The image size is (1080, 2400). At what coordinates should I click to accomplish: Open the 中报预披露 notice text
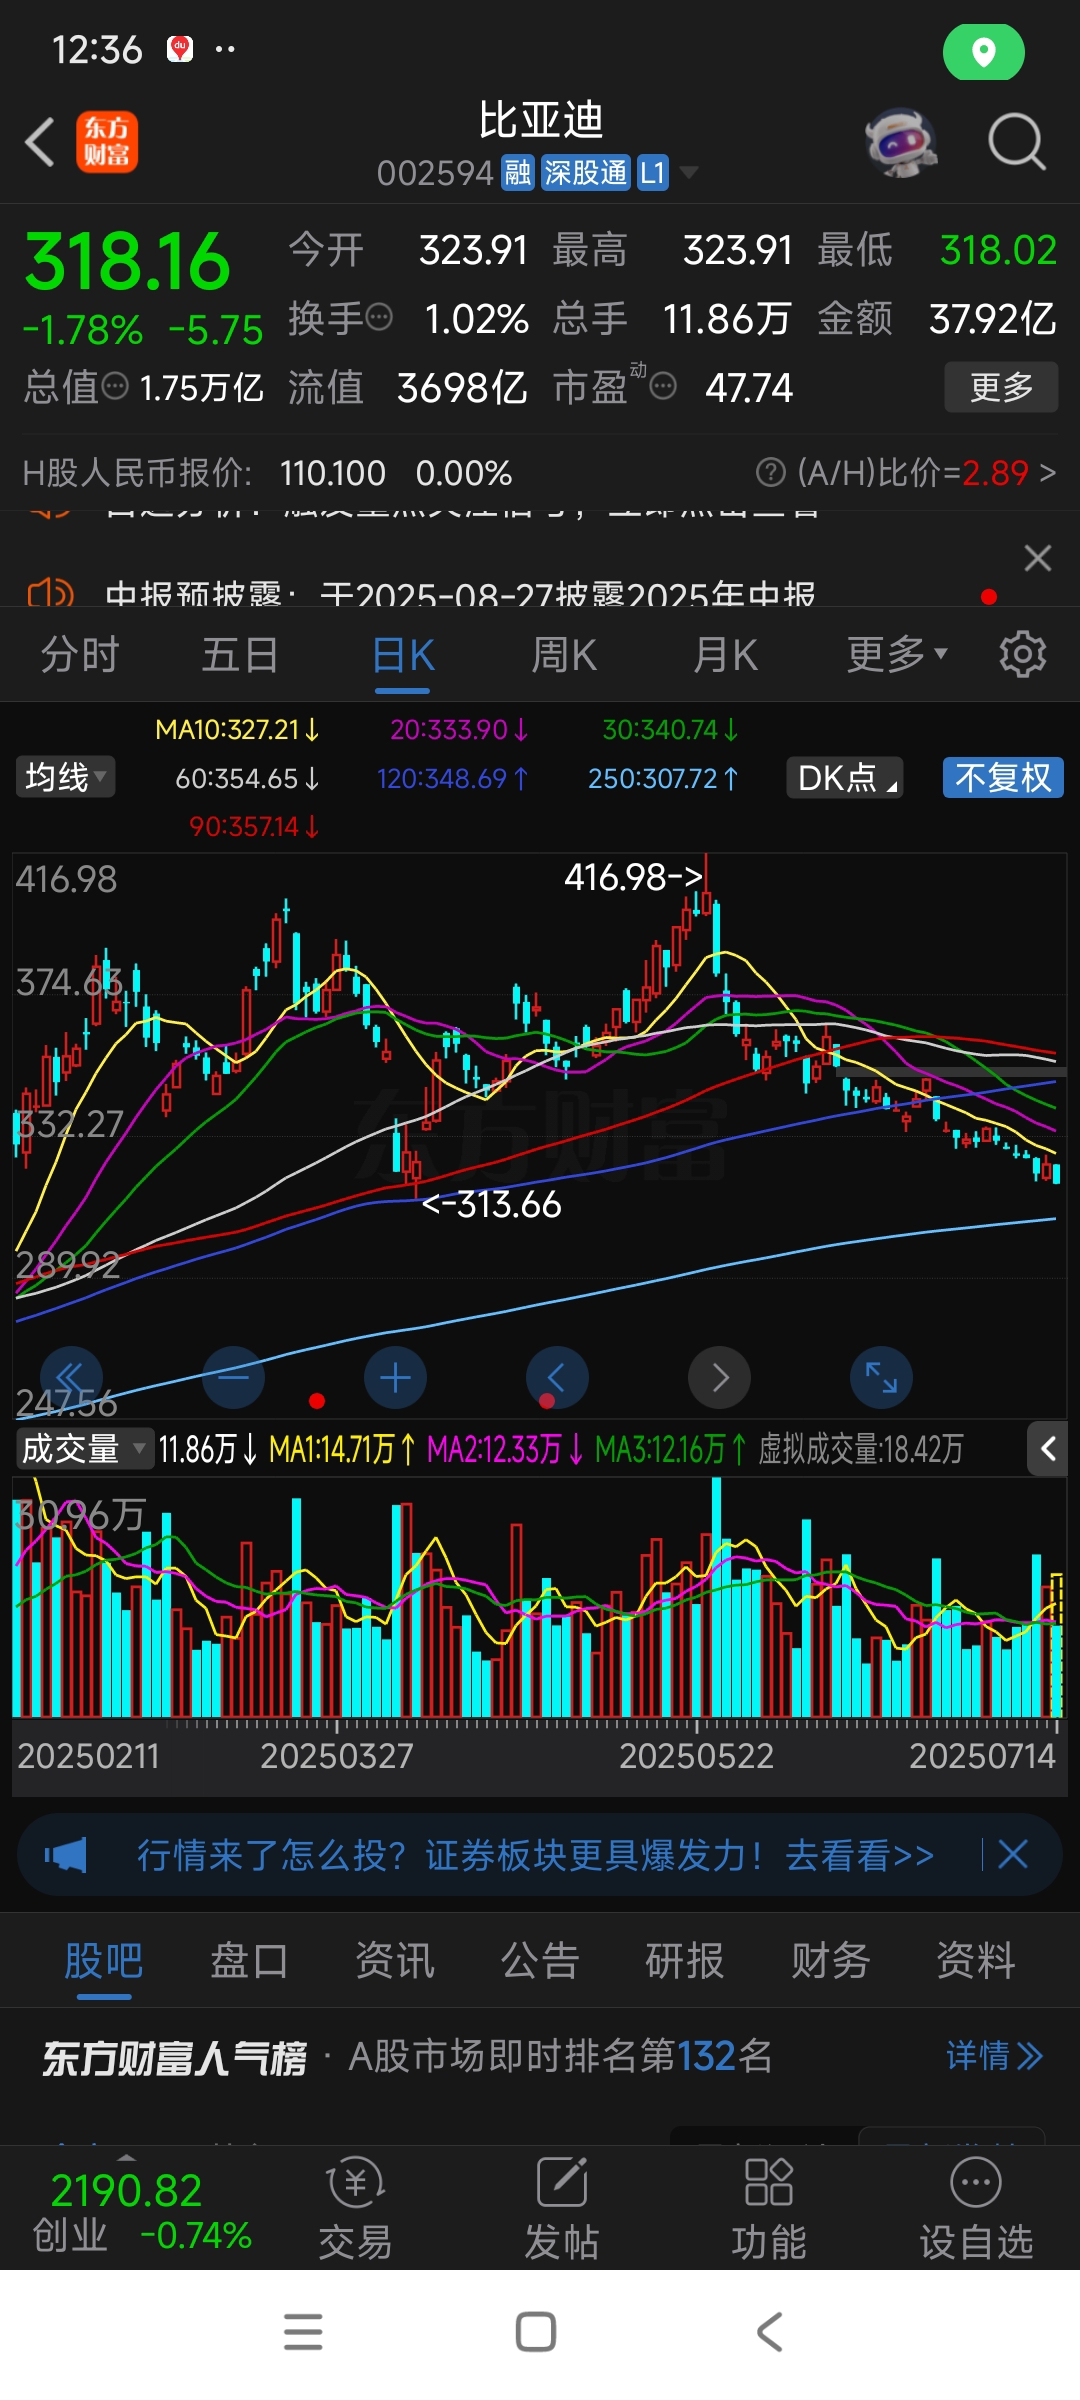tap(460, 595)
